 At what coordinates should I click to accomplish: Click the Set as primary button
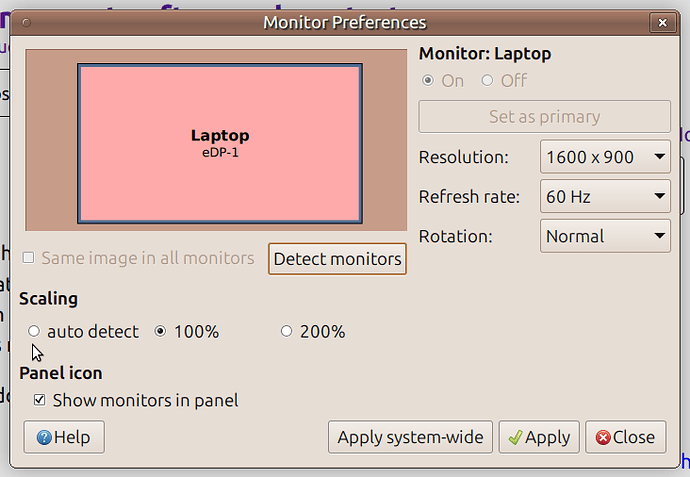click(544, 116)
